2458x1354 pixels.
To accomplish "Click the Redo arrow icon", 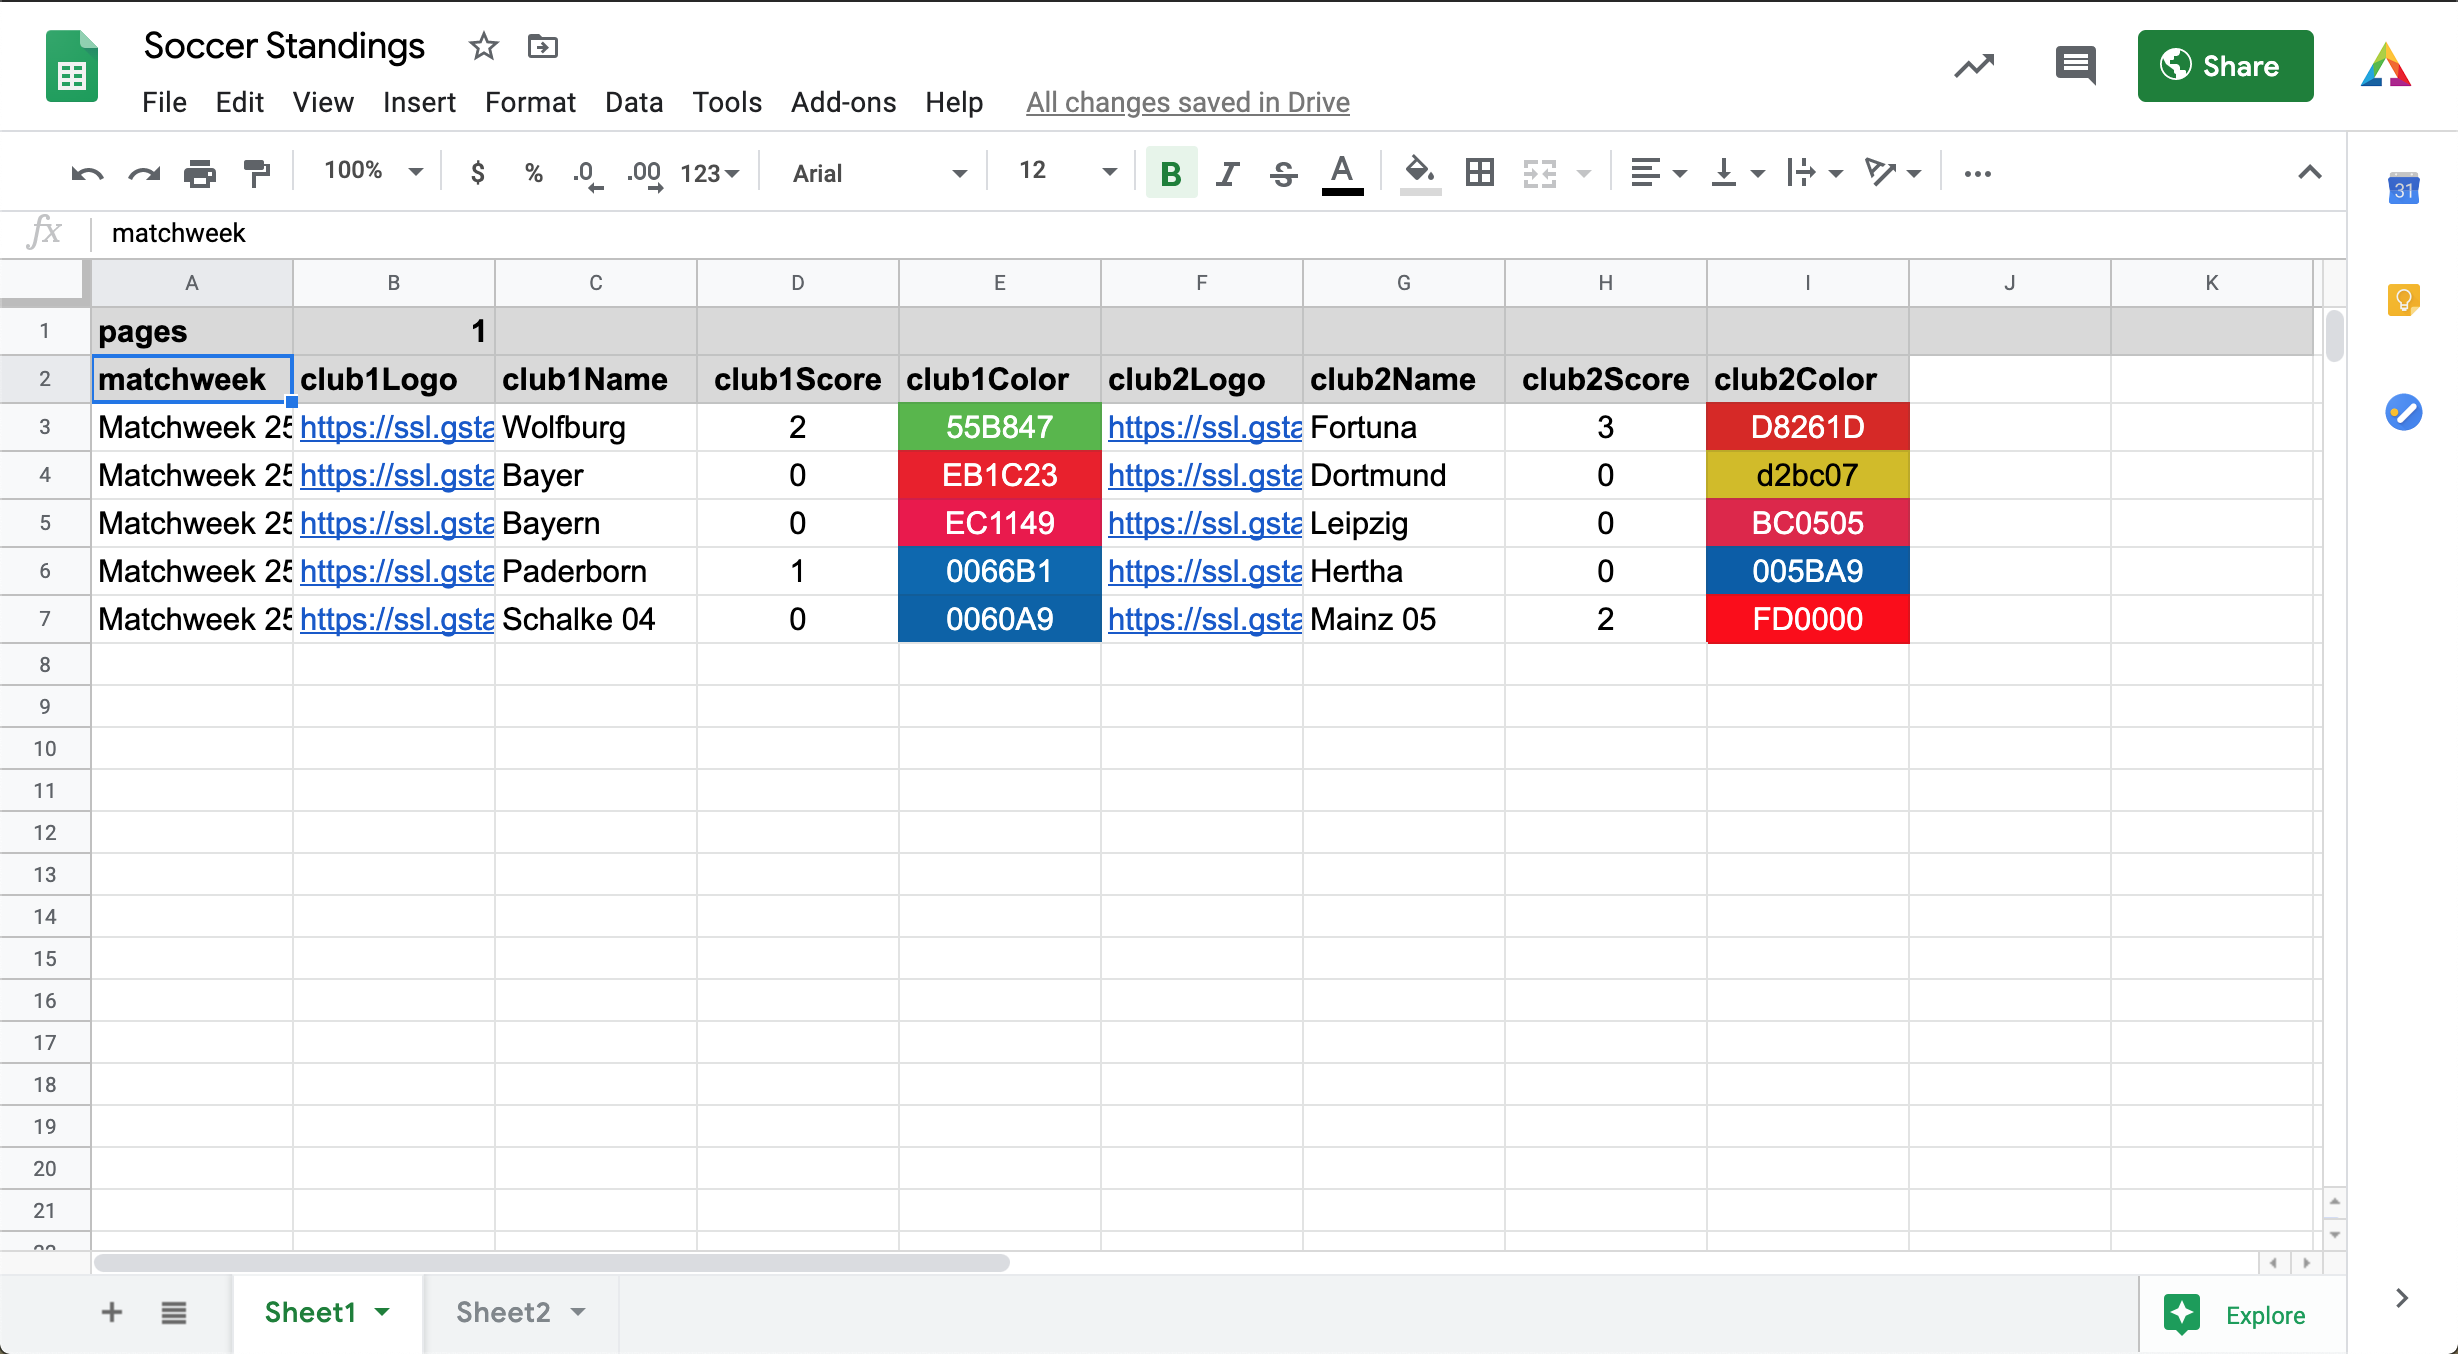I will coord(144,174).
